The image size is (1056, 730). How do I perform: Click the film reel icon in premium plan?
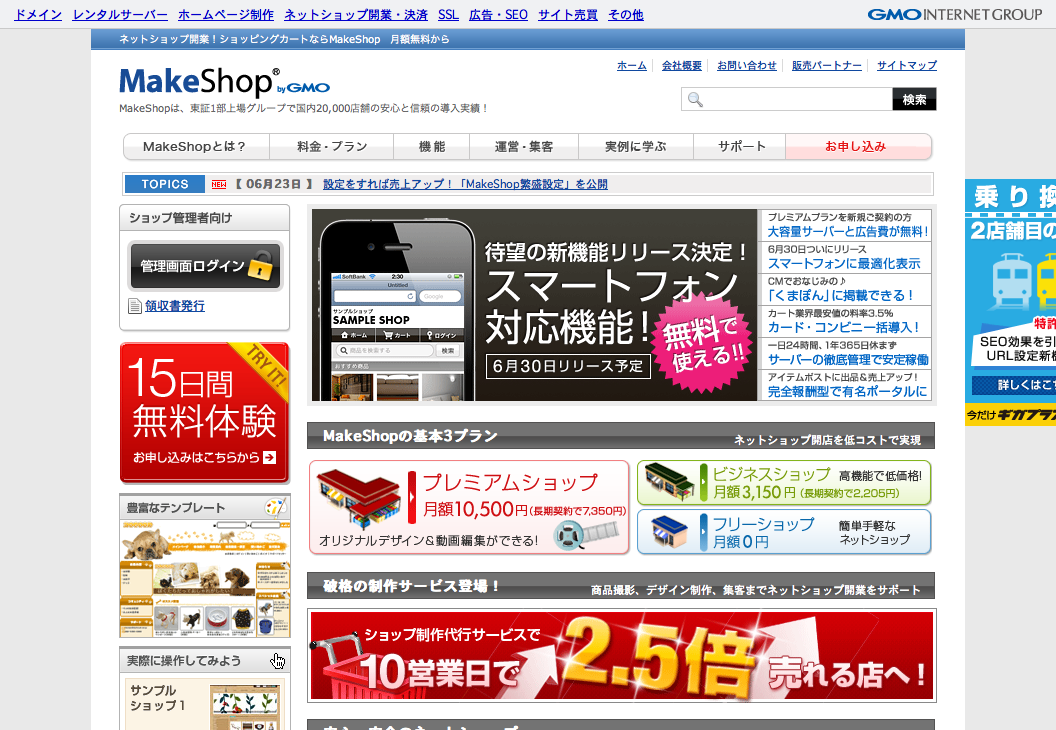pos(586,535)
